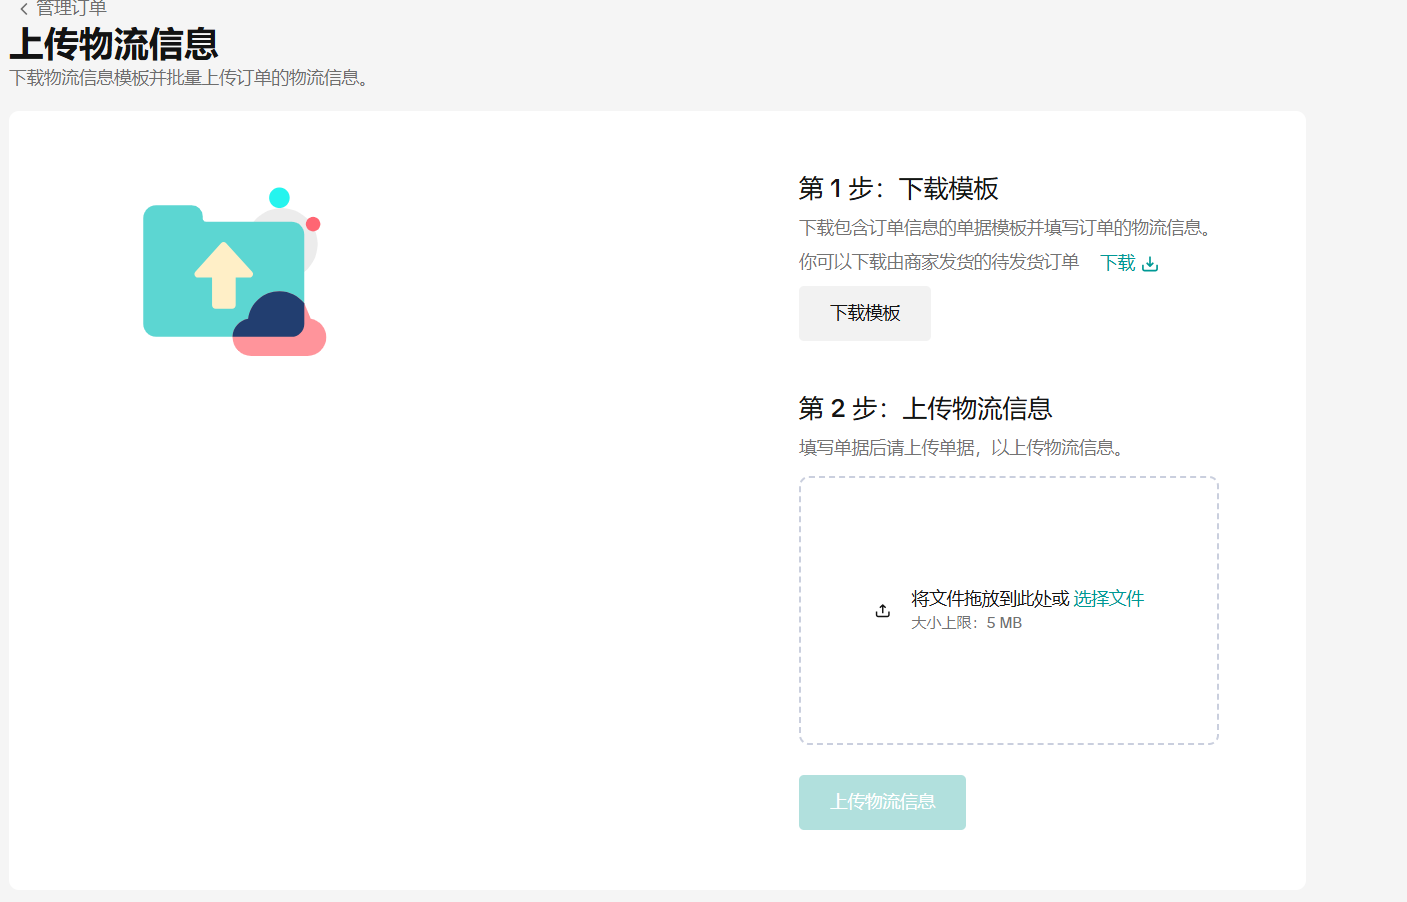Click the 待发货订单 hint text
The height and width of the screenshot is (902, 1407).
[x=938, y=262]
